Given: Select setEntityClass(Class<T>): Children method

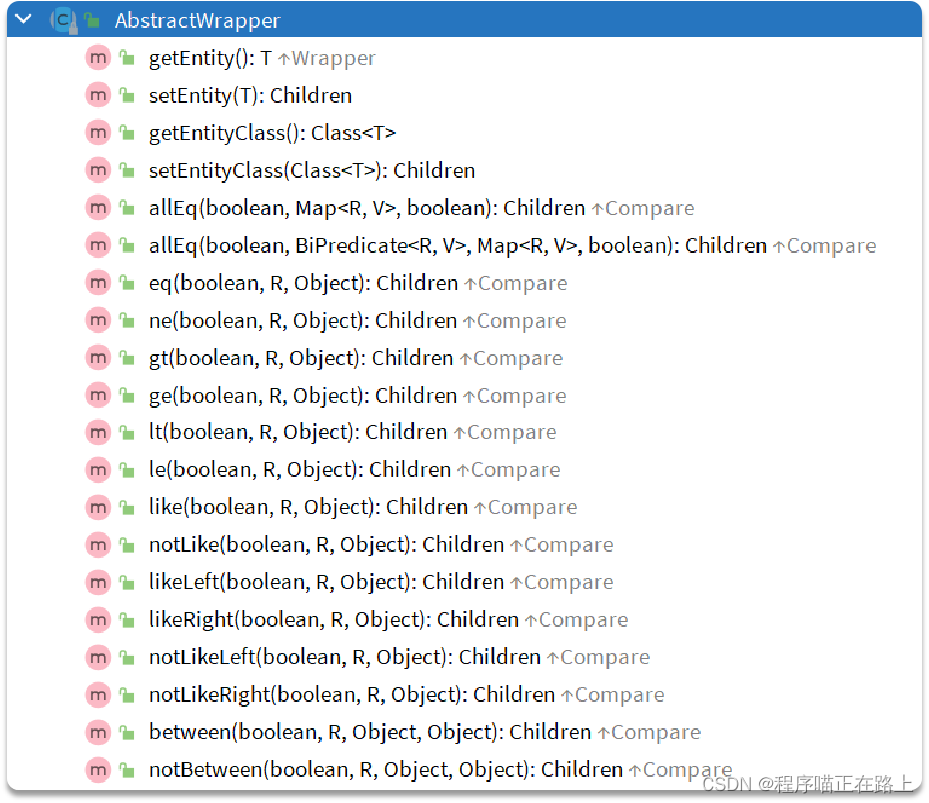Looking at the screenshot, I should [x=312, y=171].
